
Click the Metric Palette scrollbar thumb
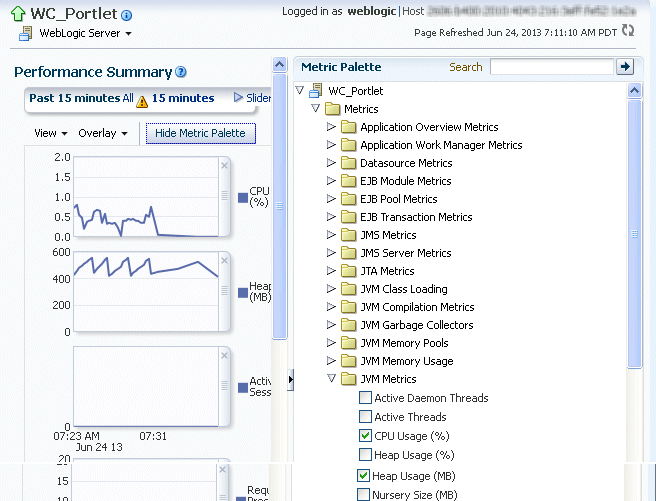(x=634, y=234)
